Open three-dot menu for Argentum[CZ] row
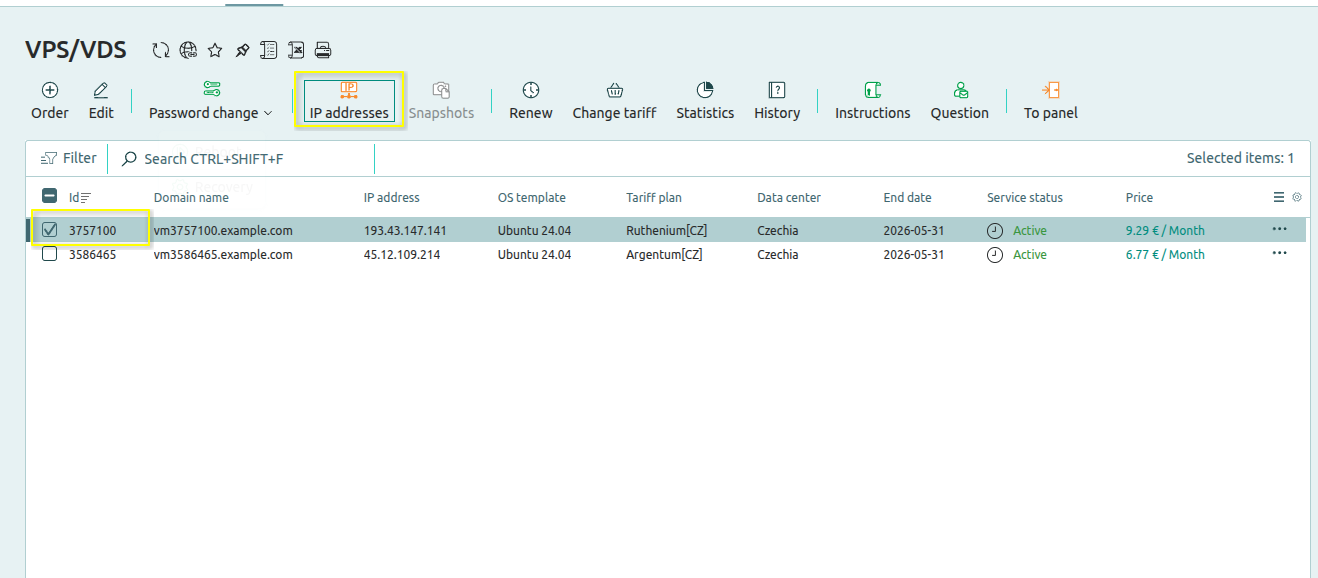Screen dimensions: 1318x578 tap(1279, 254)
